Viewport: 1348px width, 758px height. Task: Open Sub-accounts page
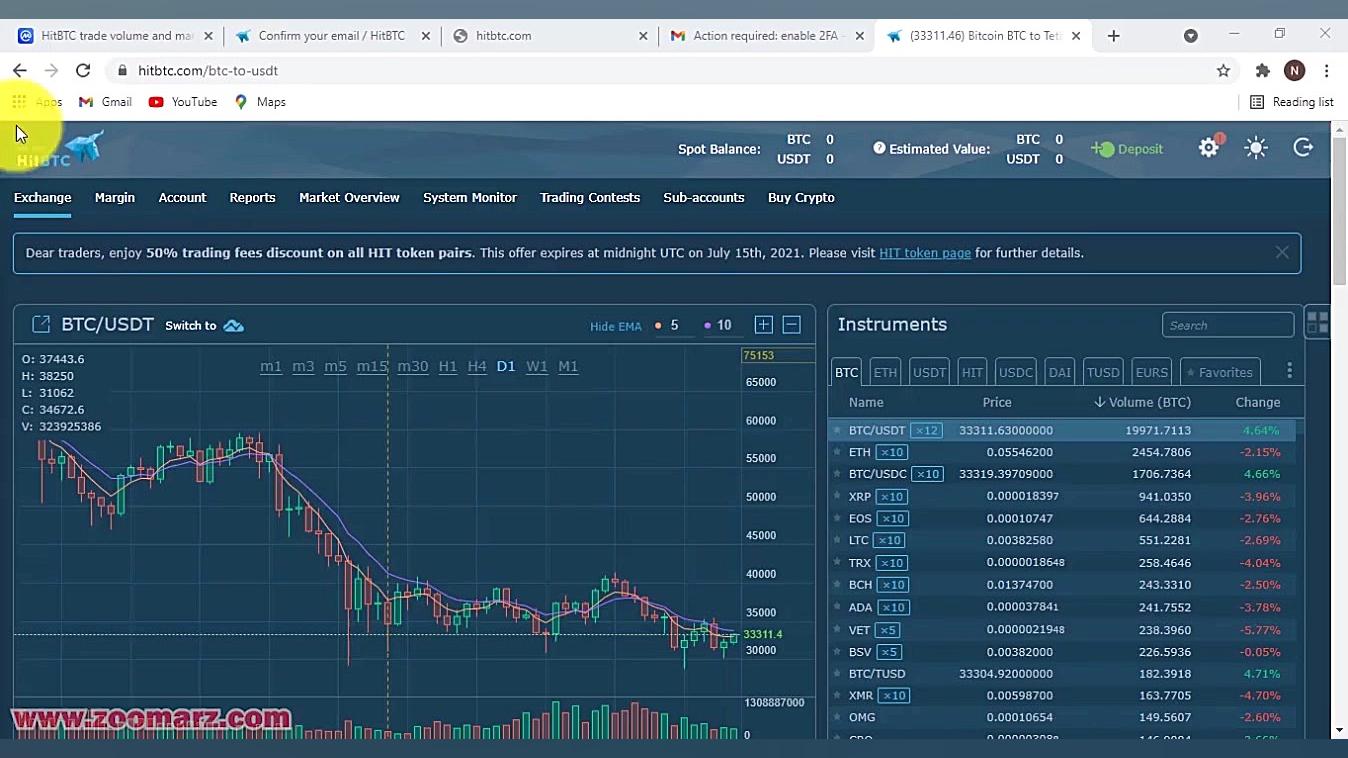click(704, 198)
